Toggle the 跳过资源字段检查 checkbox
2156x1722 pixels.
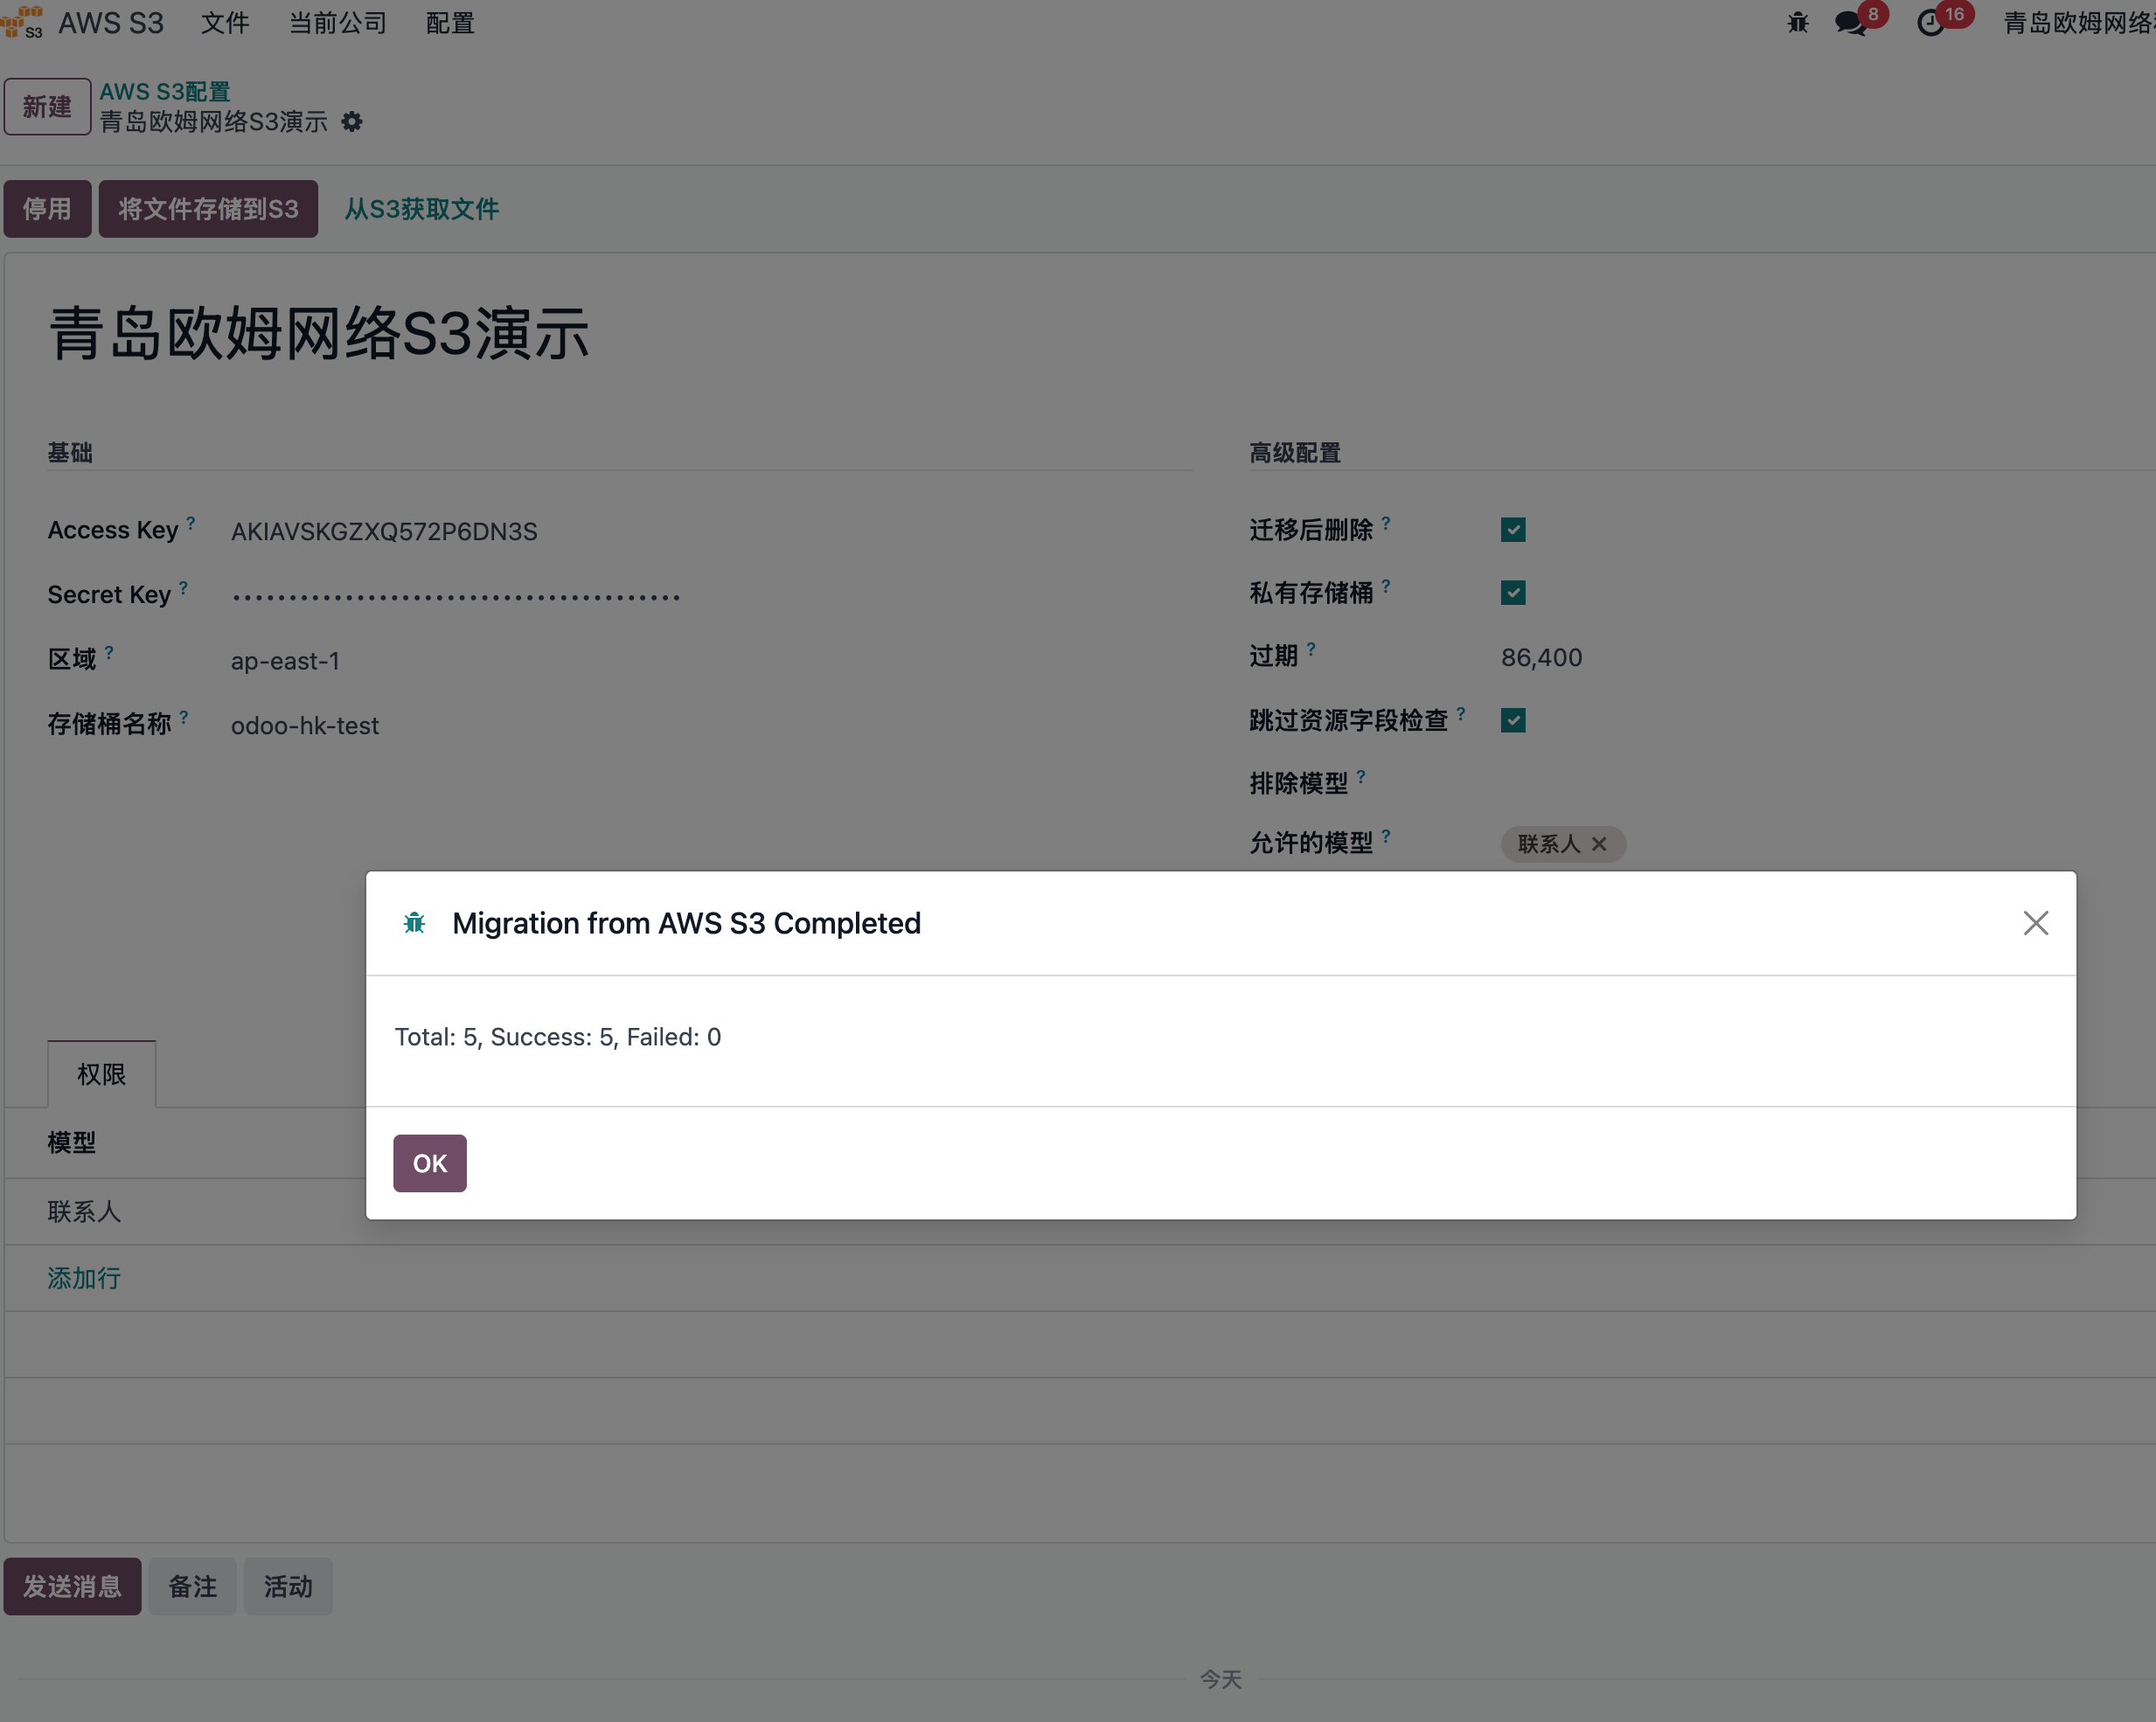(x=1513, y=720)
